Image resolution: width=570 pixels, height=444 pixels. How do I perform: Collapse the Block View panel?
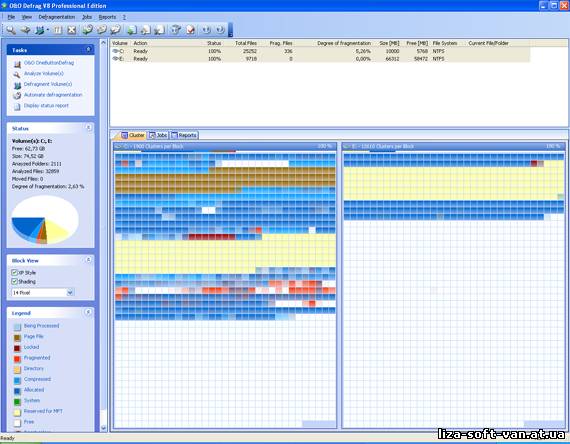(x=88, y=260)
